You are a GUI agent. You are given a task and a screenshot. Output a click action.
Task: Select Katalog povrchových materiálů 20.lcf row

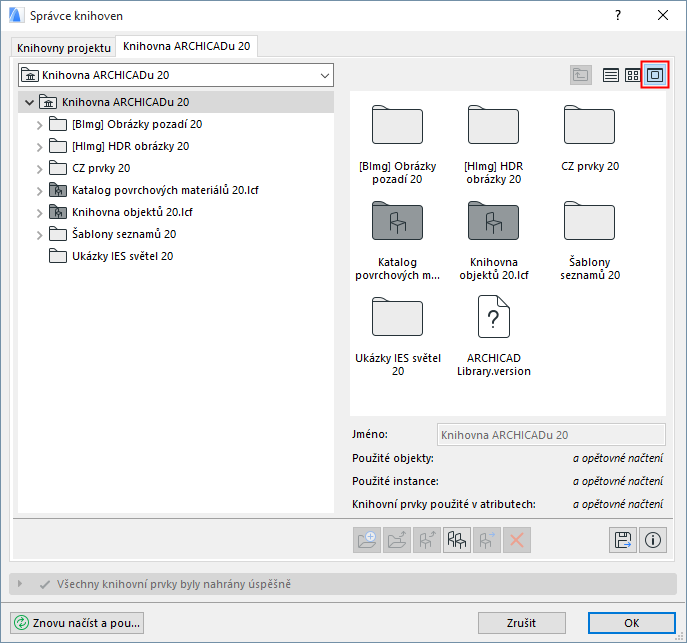click(x=176, y=190)
